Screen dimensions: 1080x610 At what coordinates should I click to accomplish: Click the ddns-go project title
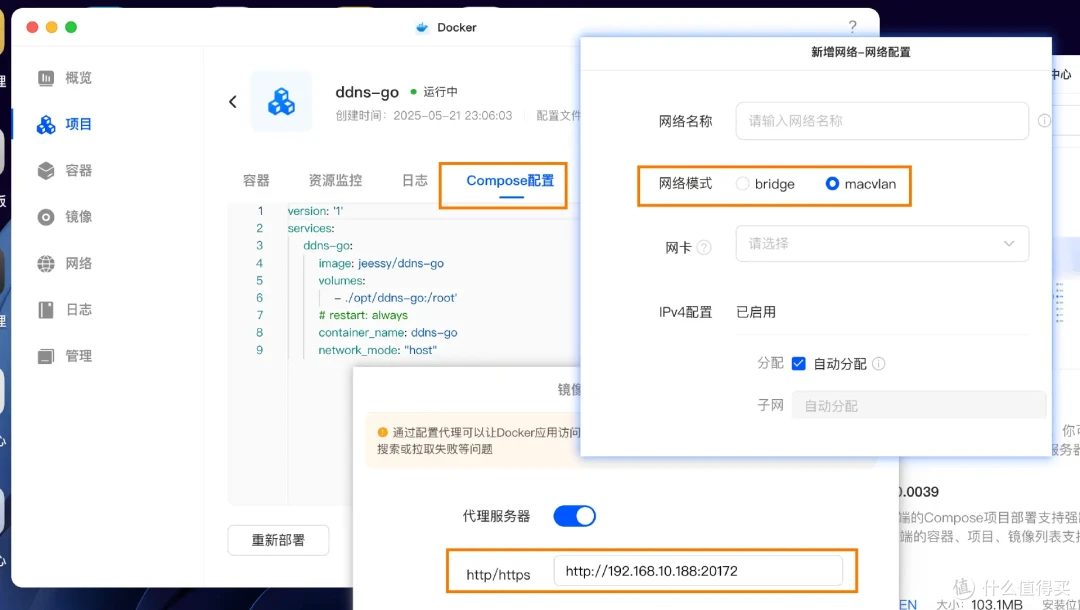367,92
